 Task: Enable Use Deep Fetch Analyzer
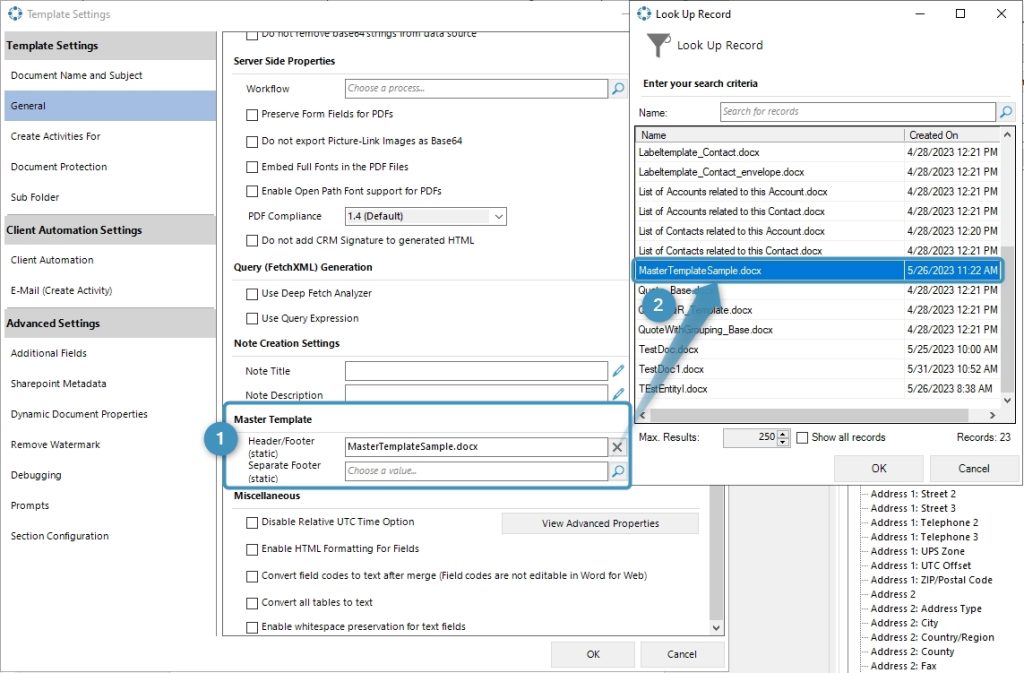[252, 294]
